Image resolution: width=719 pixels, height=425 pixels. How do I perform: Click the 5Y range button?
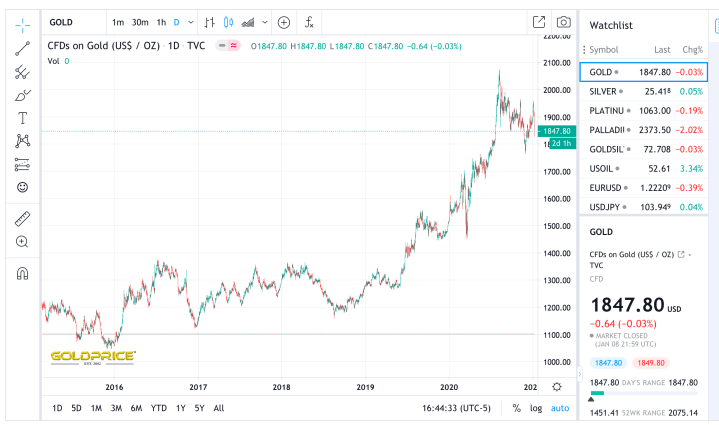(200, 408)
